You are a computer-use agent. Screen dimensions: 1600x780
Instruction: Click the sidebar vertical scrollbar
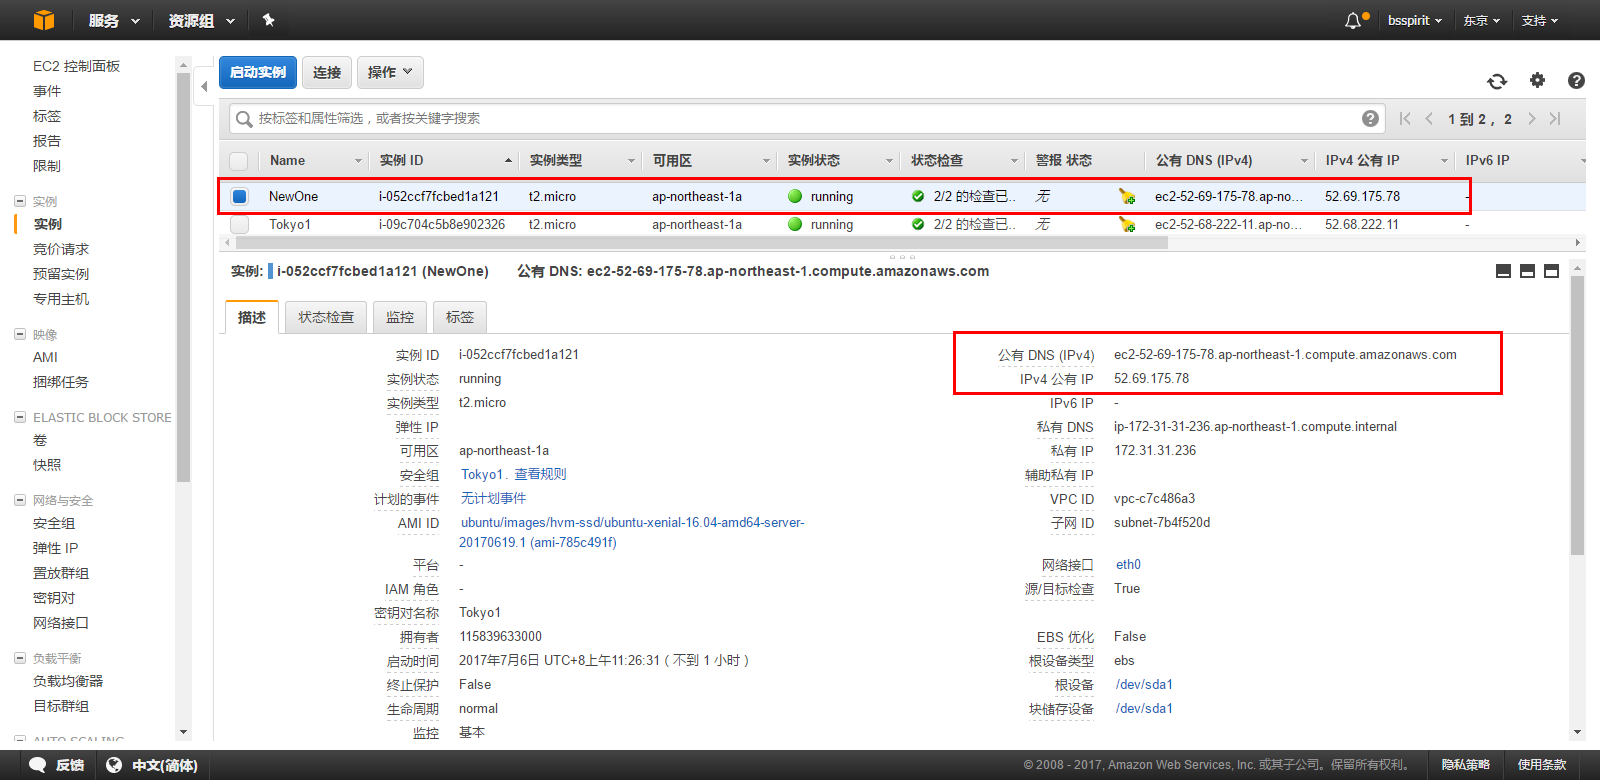(x=183, y=277)
